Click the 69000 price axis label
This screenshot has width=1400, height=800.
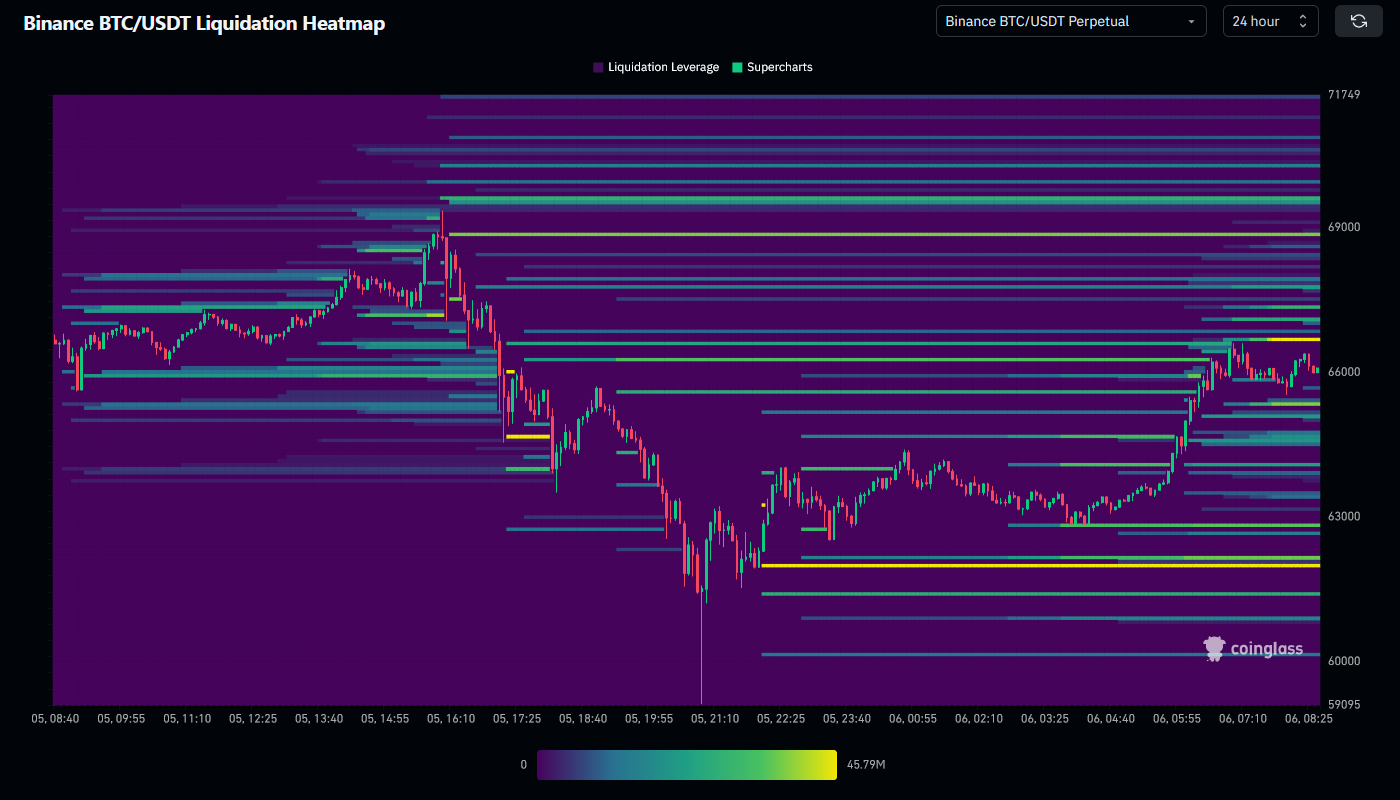tap(1344, 227)
